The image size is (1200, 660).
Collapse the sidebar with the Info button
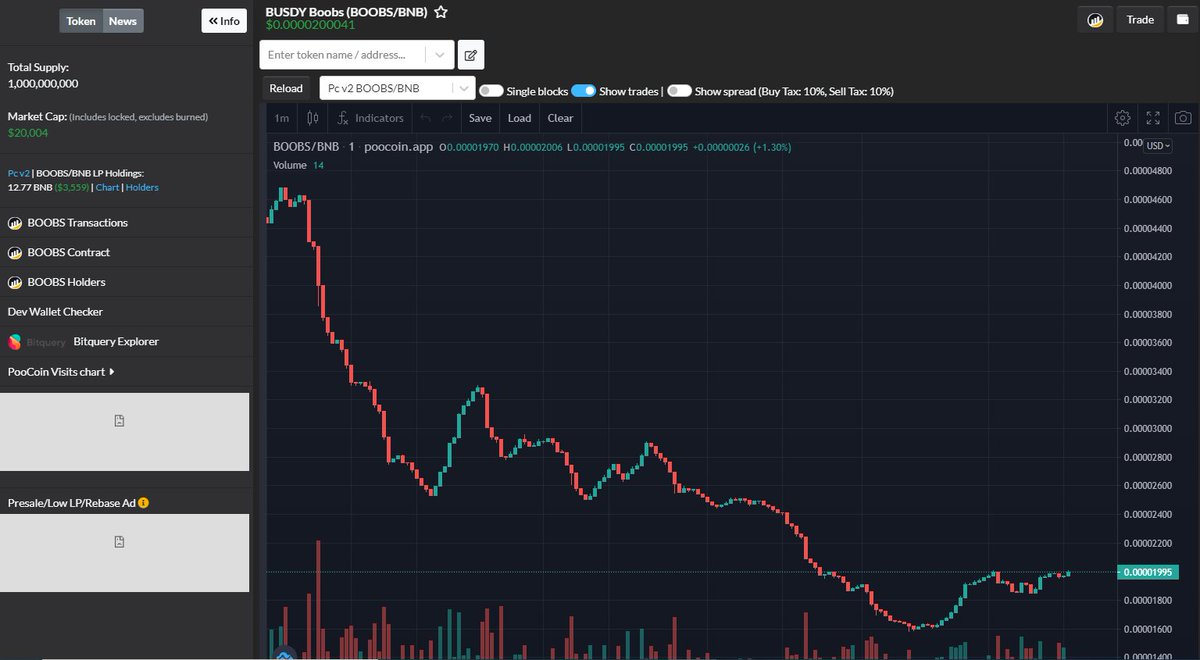tap(224, 21)
